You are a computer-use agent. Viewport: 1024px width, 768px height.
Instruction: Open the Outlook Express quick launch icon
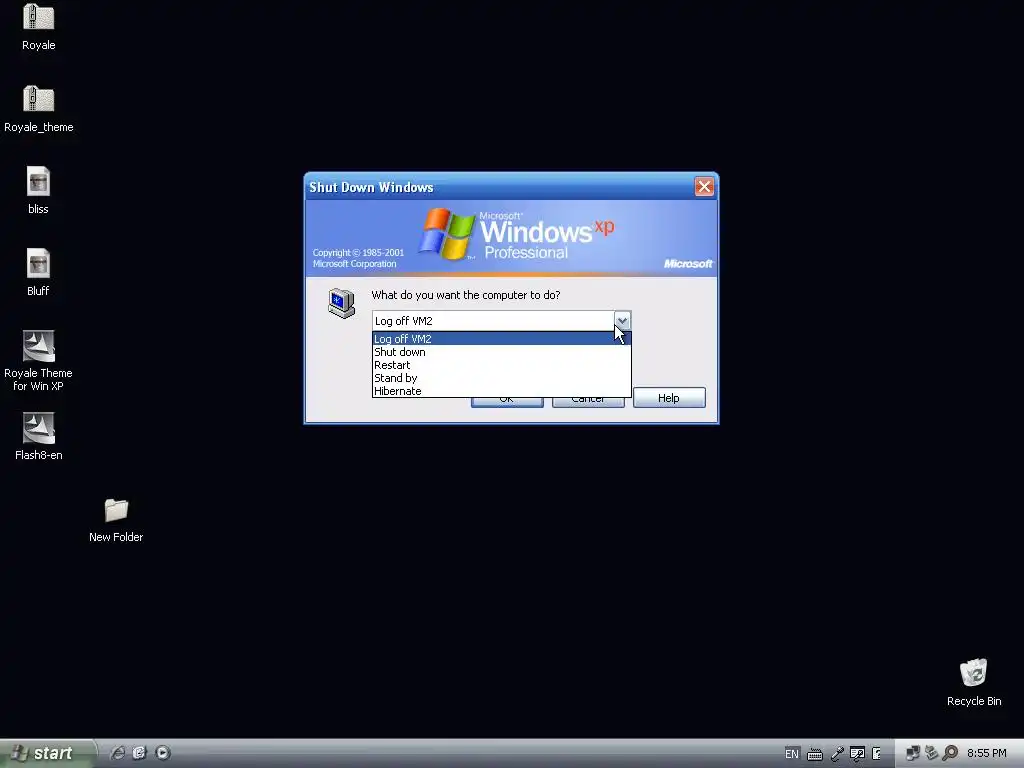(140, 753)
